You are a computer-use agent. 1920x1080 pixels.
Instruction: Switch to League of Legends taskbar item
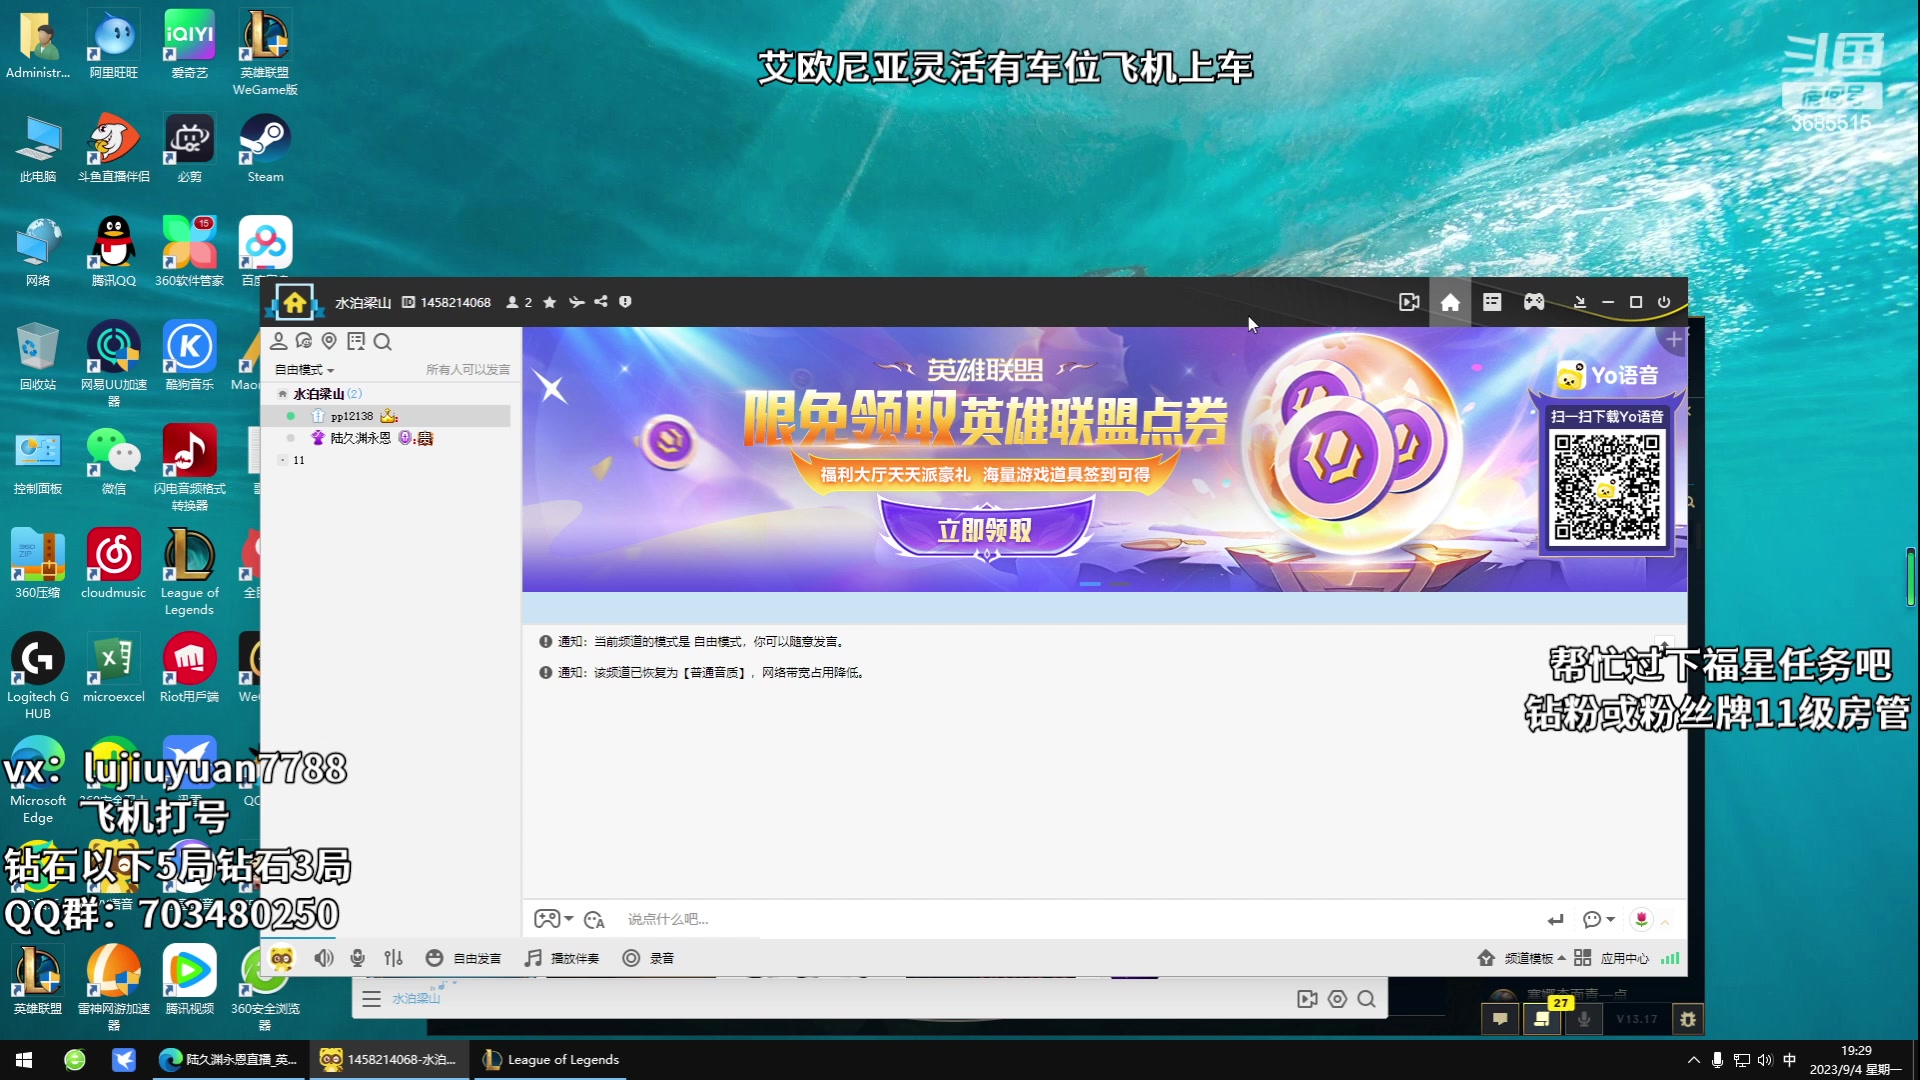click(x=550, y=1060)
